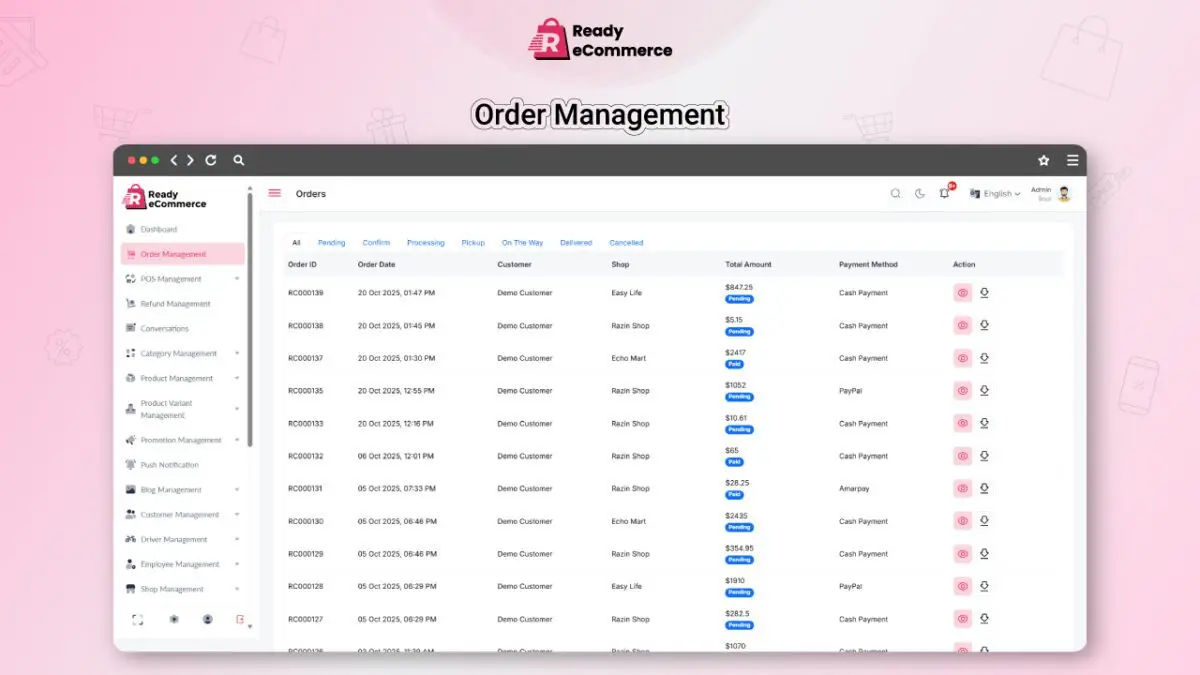Open Push Notification settings
The image size is (1200, 675).
[x=168, y=465]
